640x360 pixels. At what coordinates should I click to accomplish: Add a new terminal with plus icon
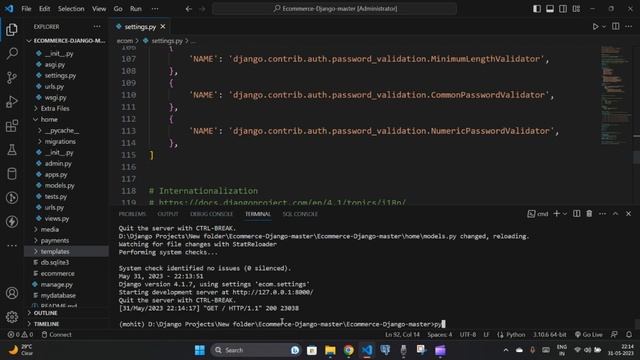[556, 213]
